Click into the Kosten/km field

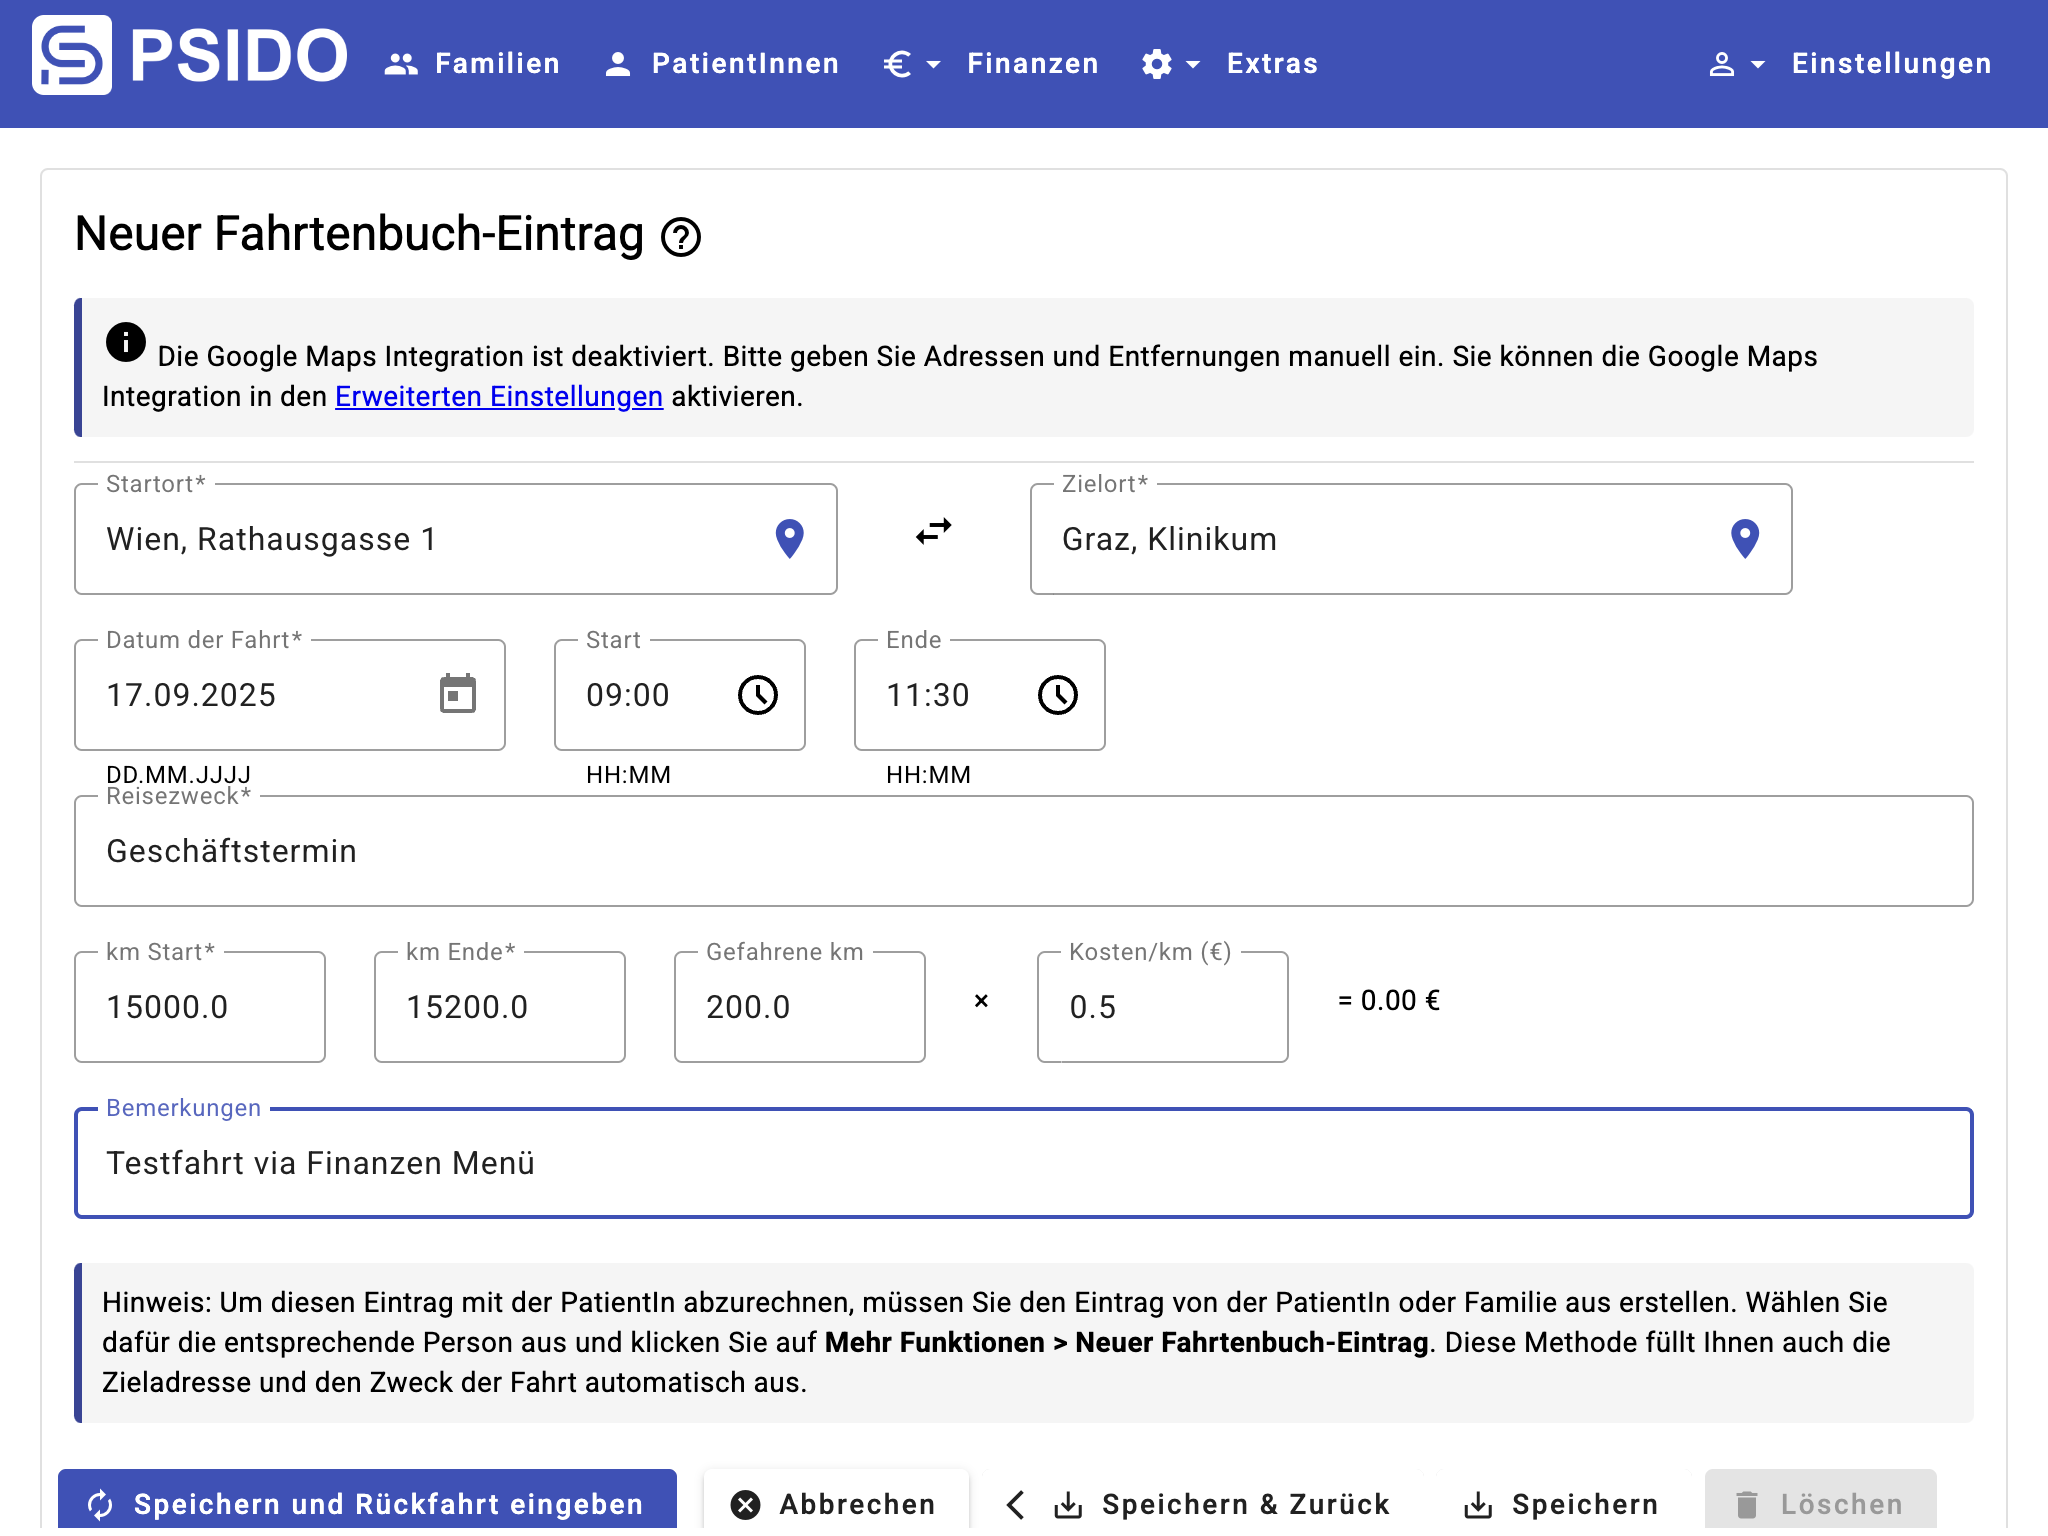click(1161, 1007)
